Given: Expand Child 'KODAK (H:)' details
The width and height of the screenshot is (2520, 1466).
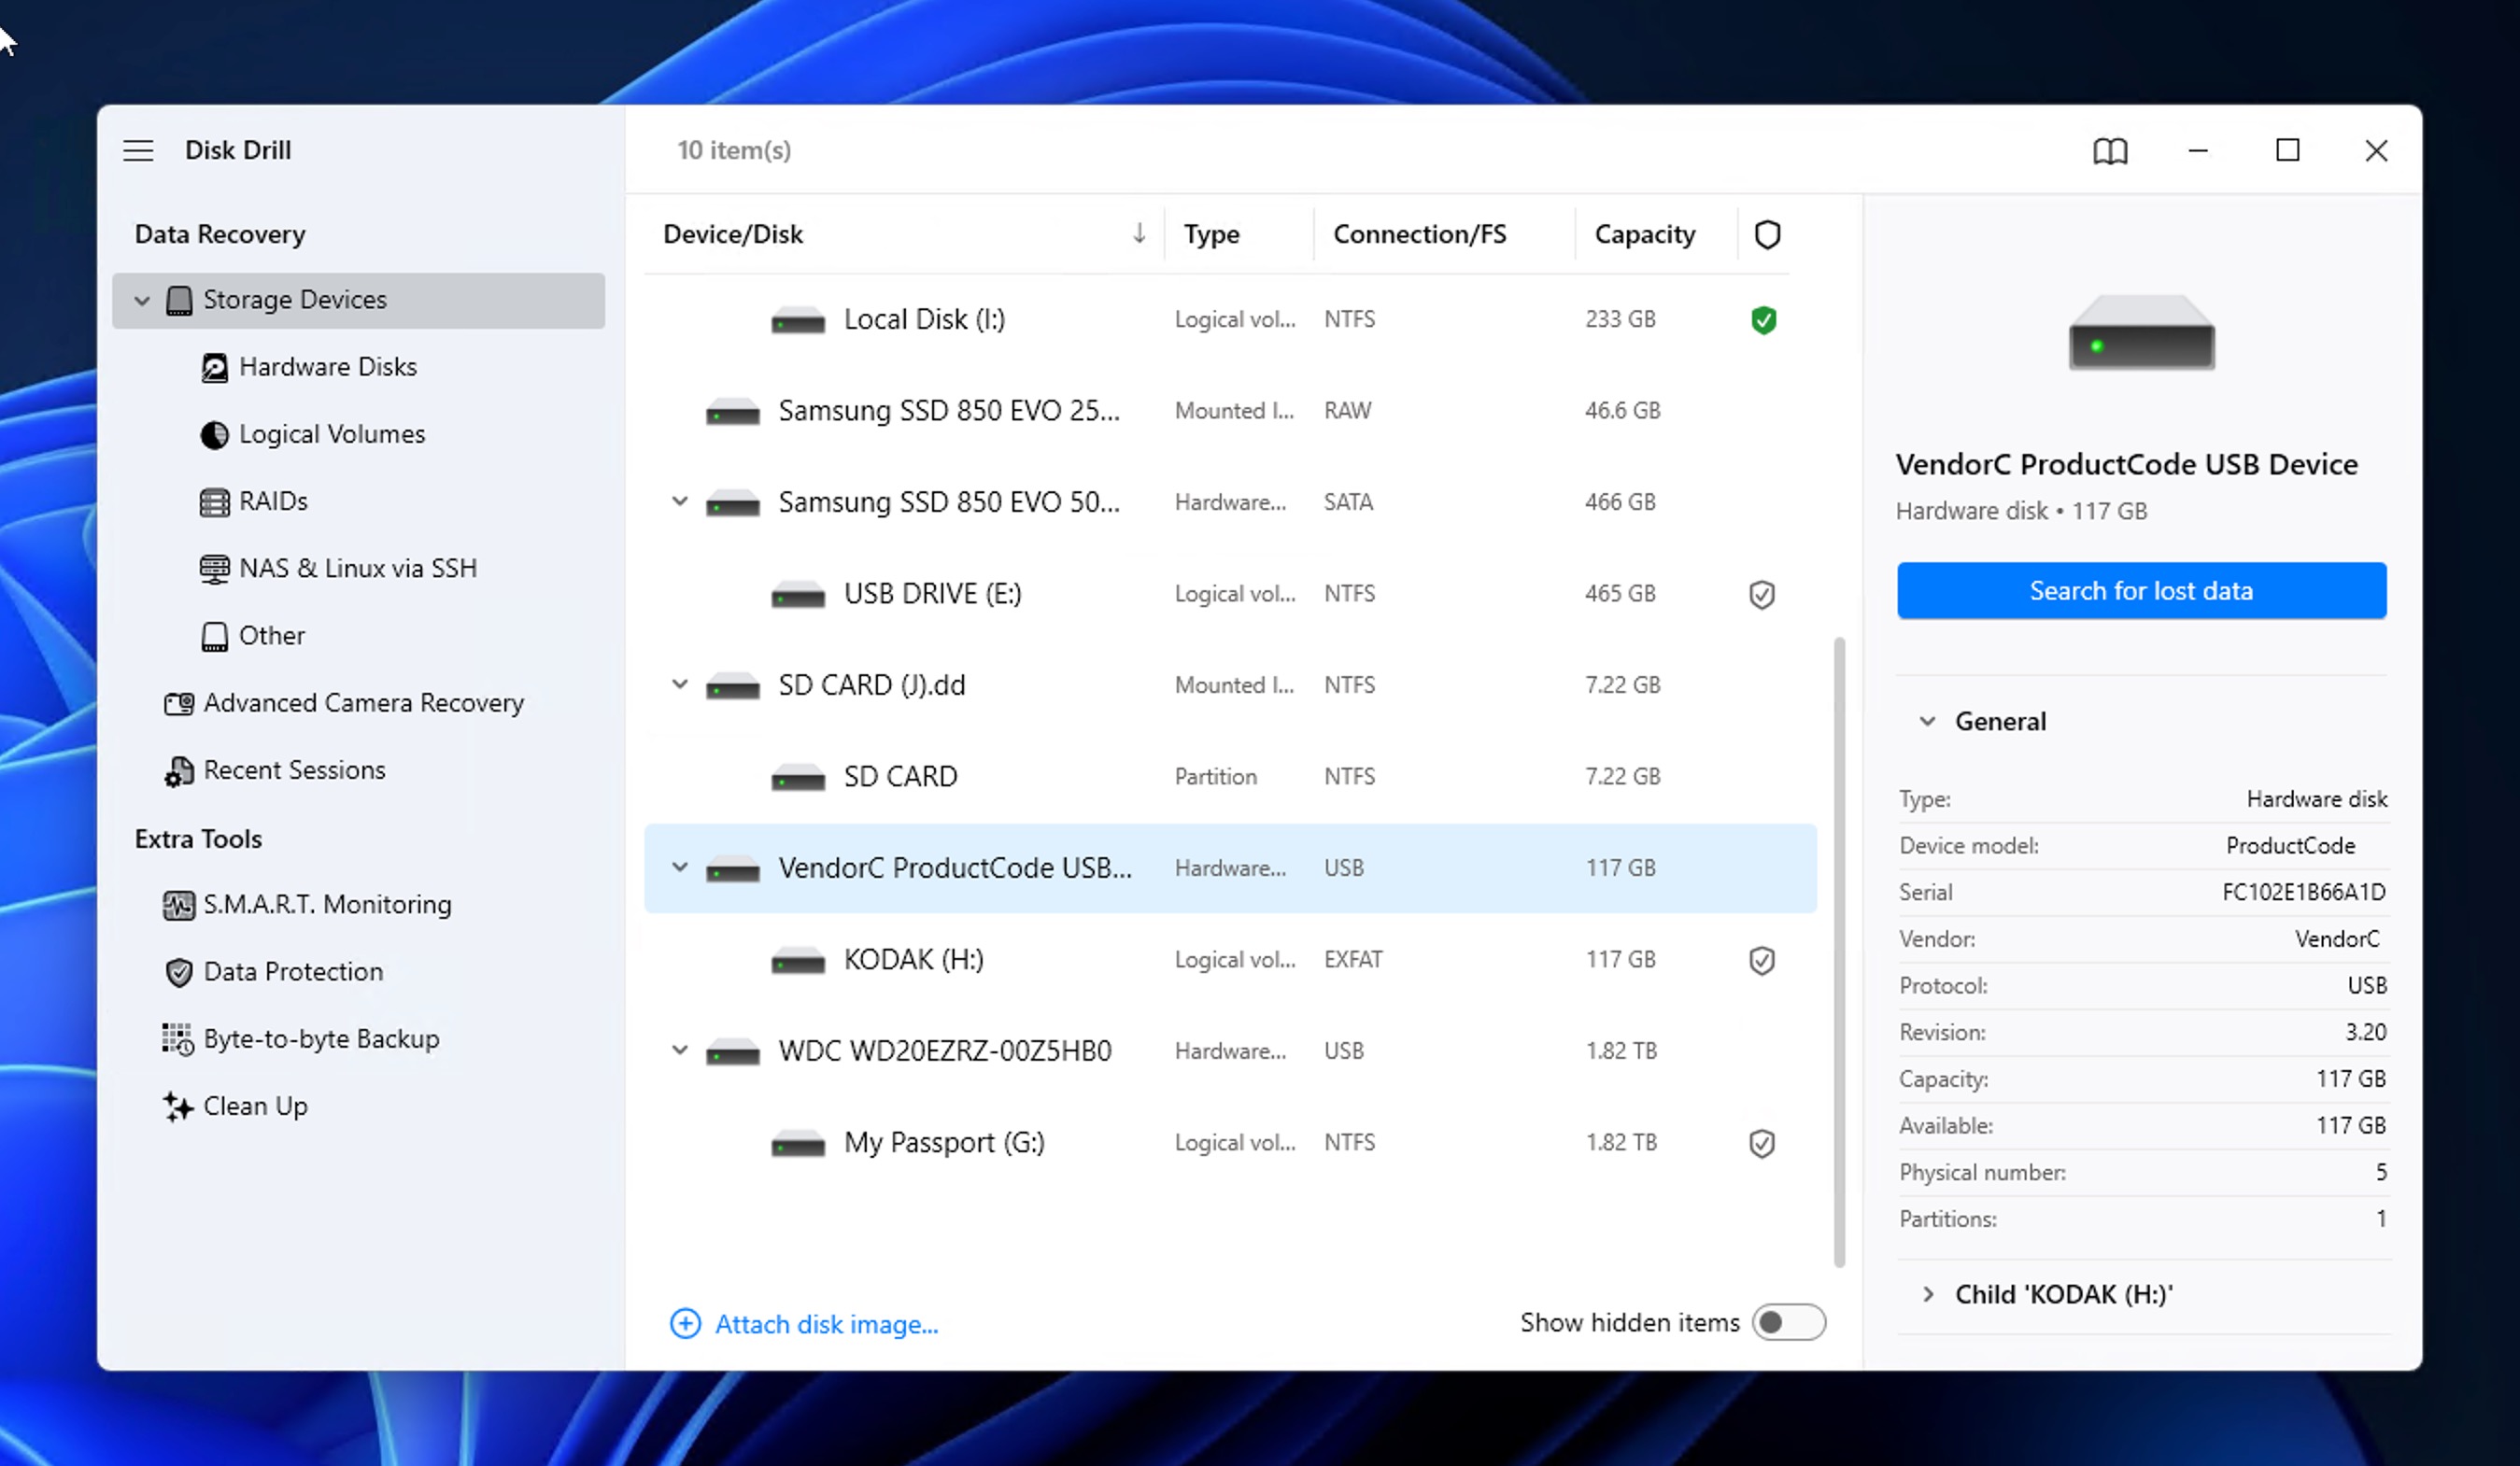Looking at the screenshot, I should (1929, 1293).
